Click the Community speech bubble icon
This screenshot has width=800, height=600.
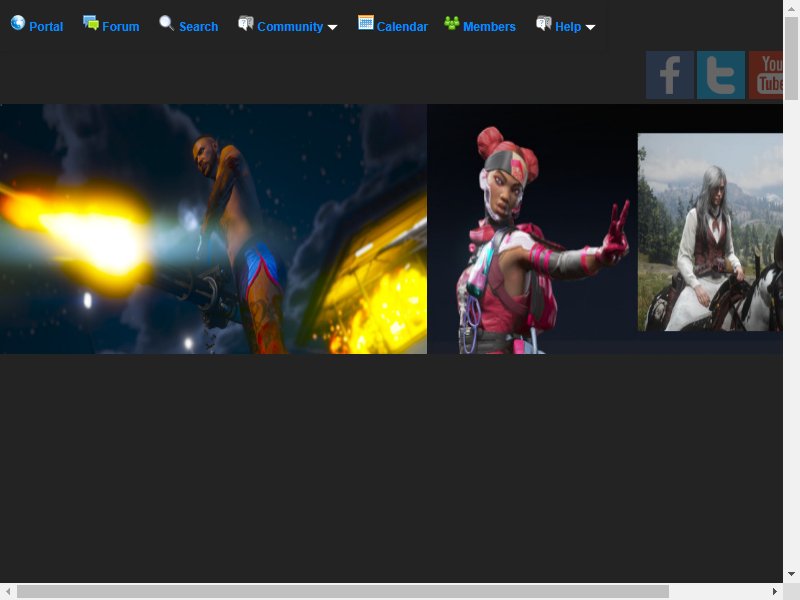pyautogui.click(x=246, y=23)
